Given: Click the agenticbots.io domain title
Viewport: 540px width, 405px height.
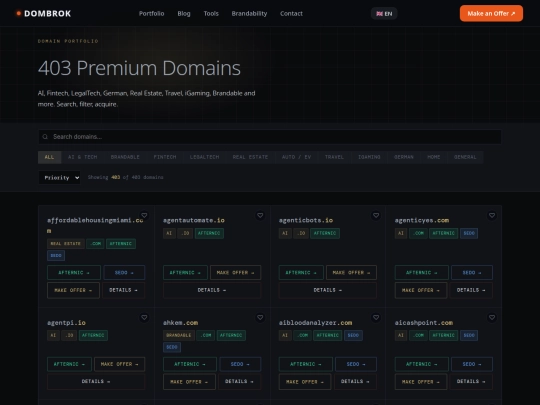Looking at the screenshot, I should [x=306, y=220].
